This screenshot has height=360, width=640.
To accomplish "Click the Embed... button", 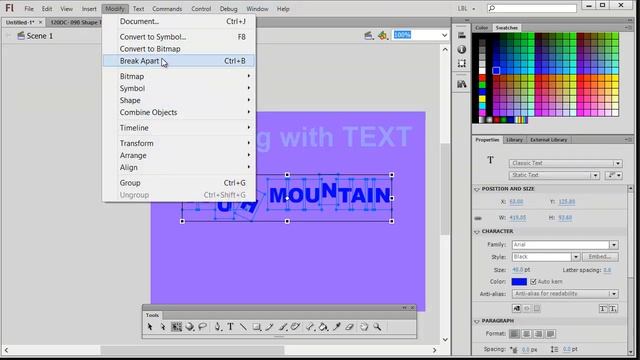I will click(600, 257).
